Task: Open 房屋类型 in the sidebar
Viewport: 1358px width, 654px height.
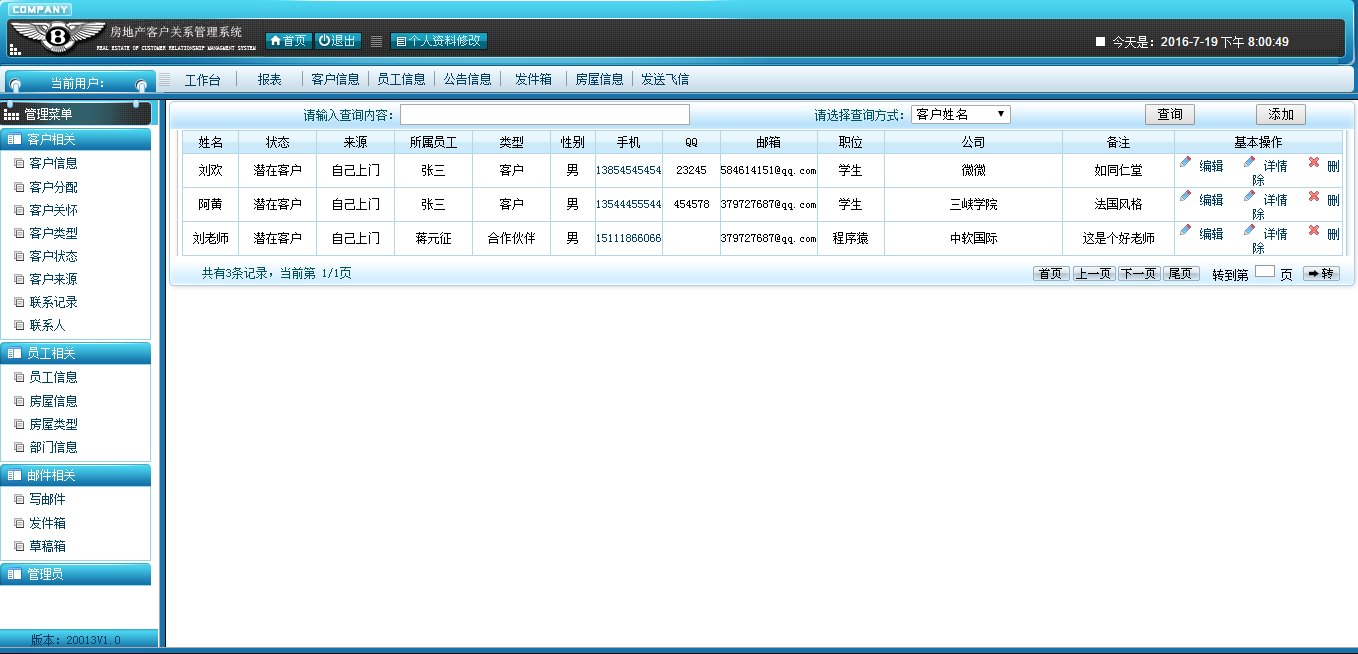Action: tap(54, 424)
